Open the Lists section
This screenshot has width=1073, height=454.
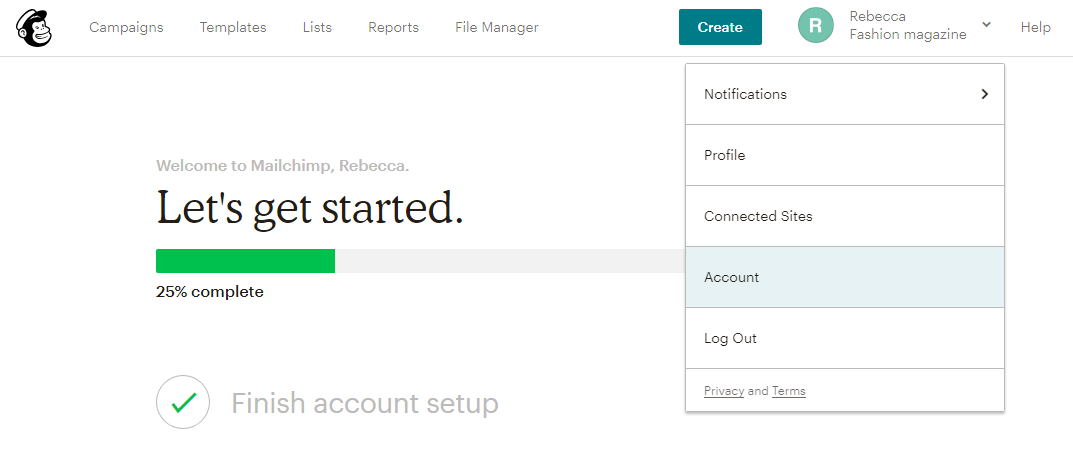318,27
